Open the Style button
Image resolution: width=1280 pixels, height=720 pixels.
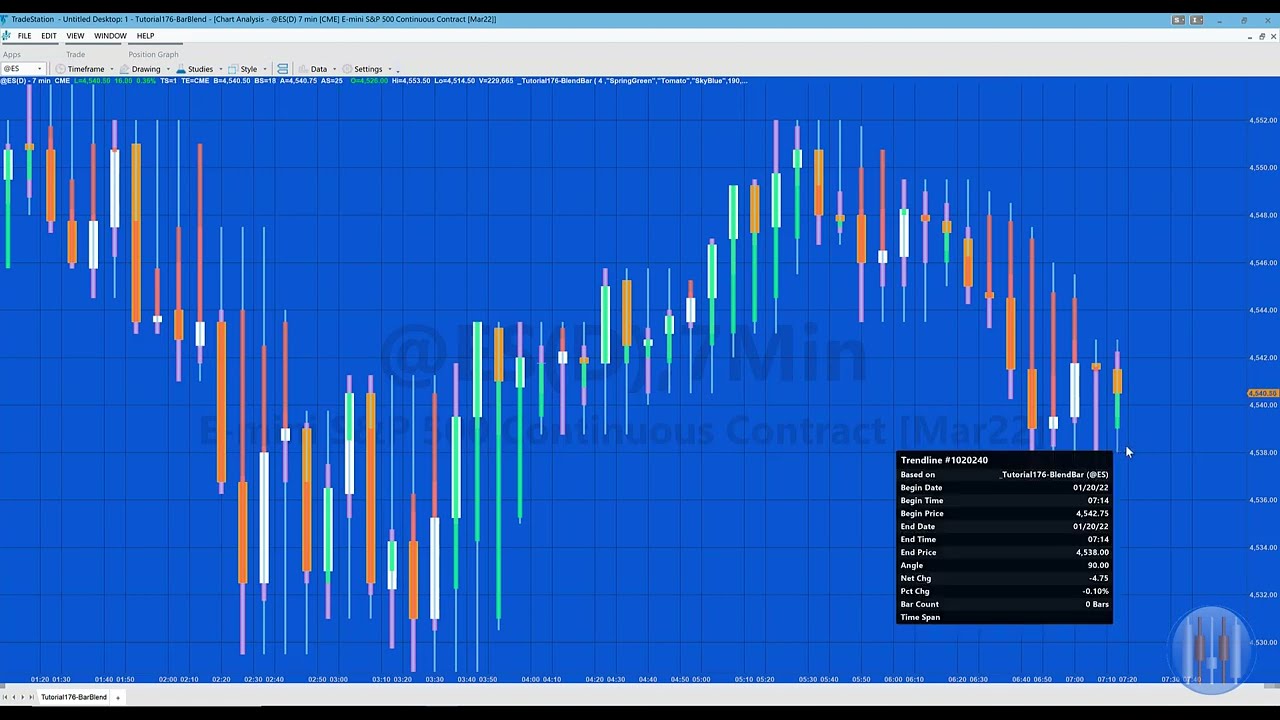(x=248, y=69)
